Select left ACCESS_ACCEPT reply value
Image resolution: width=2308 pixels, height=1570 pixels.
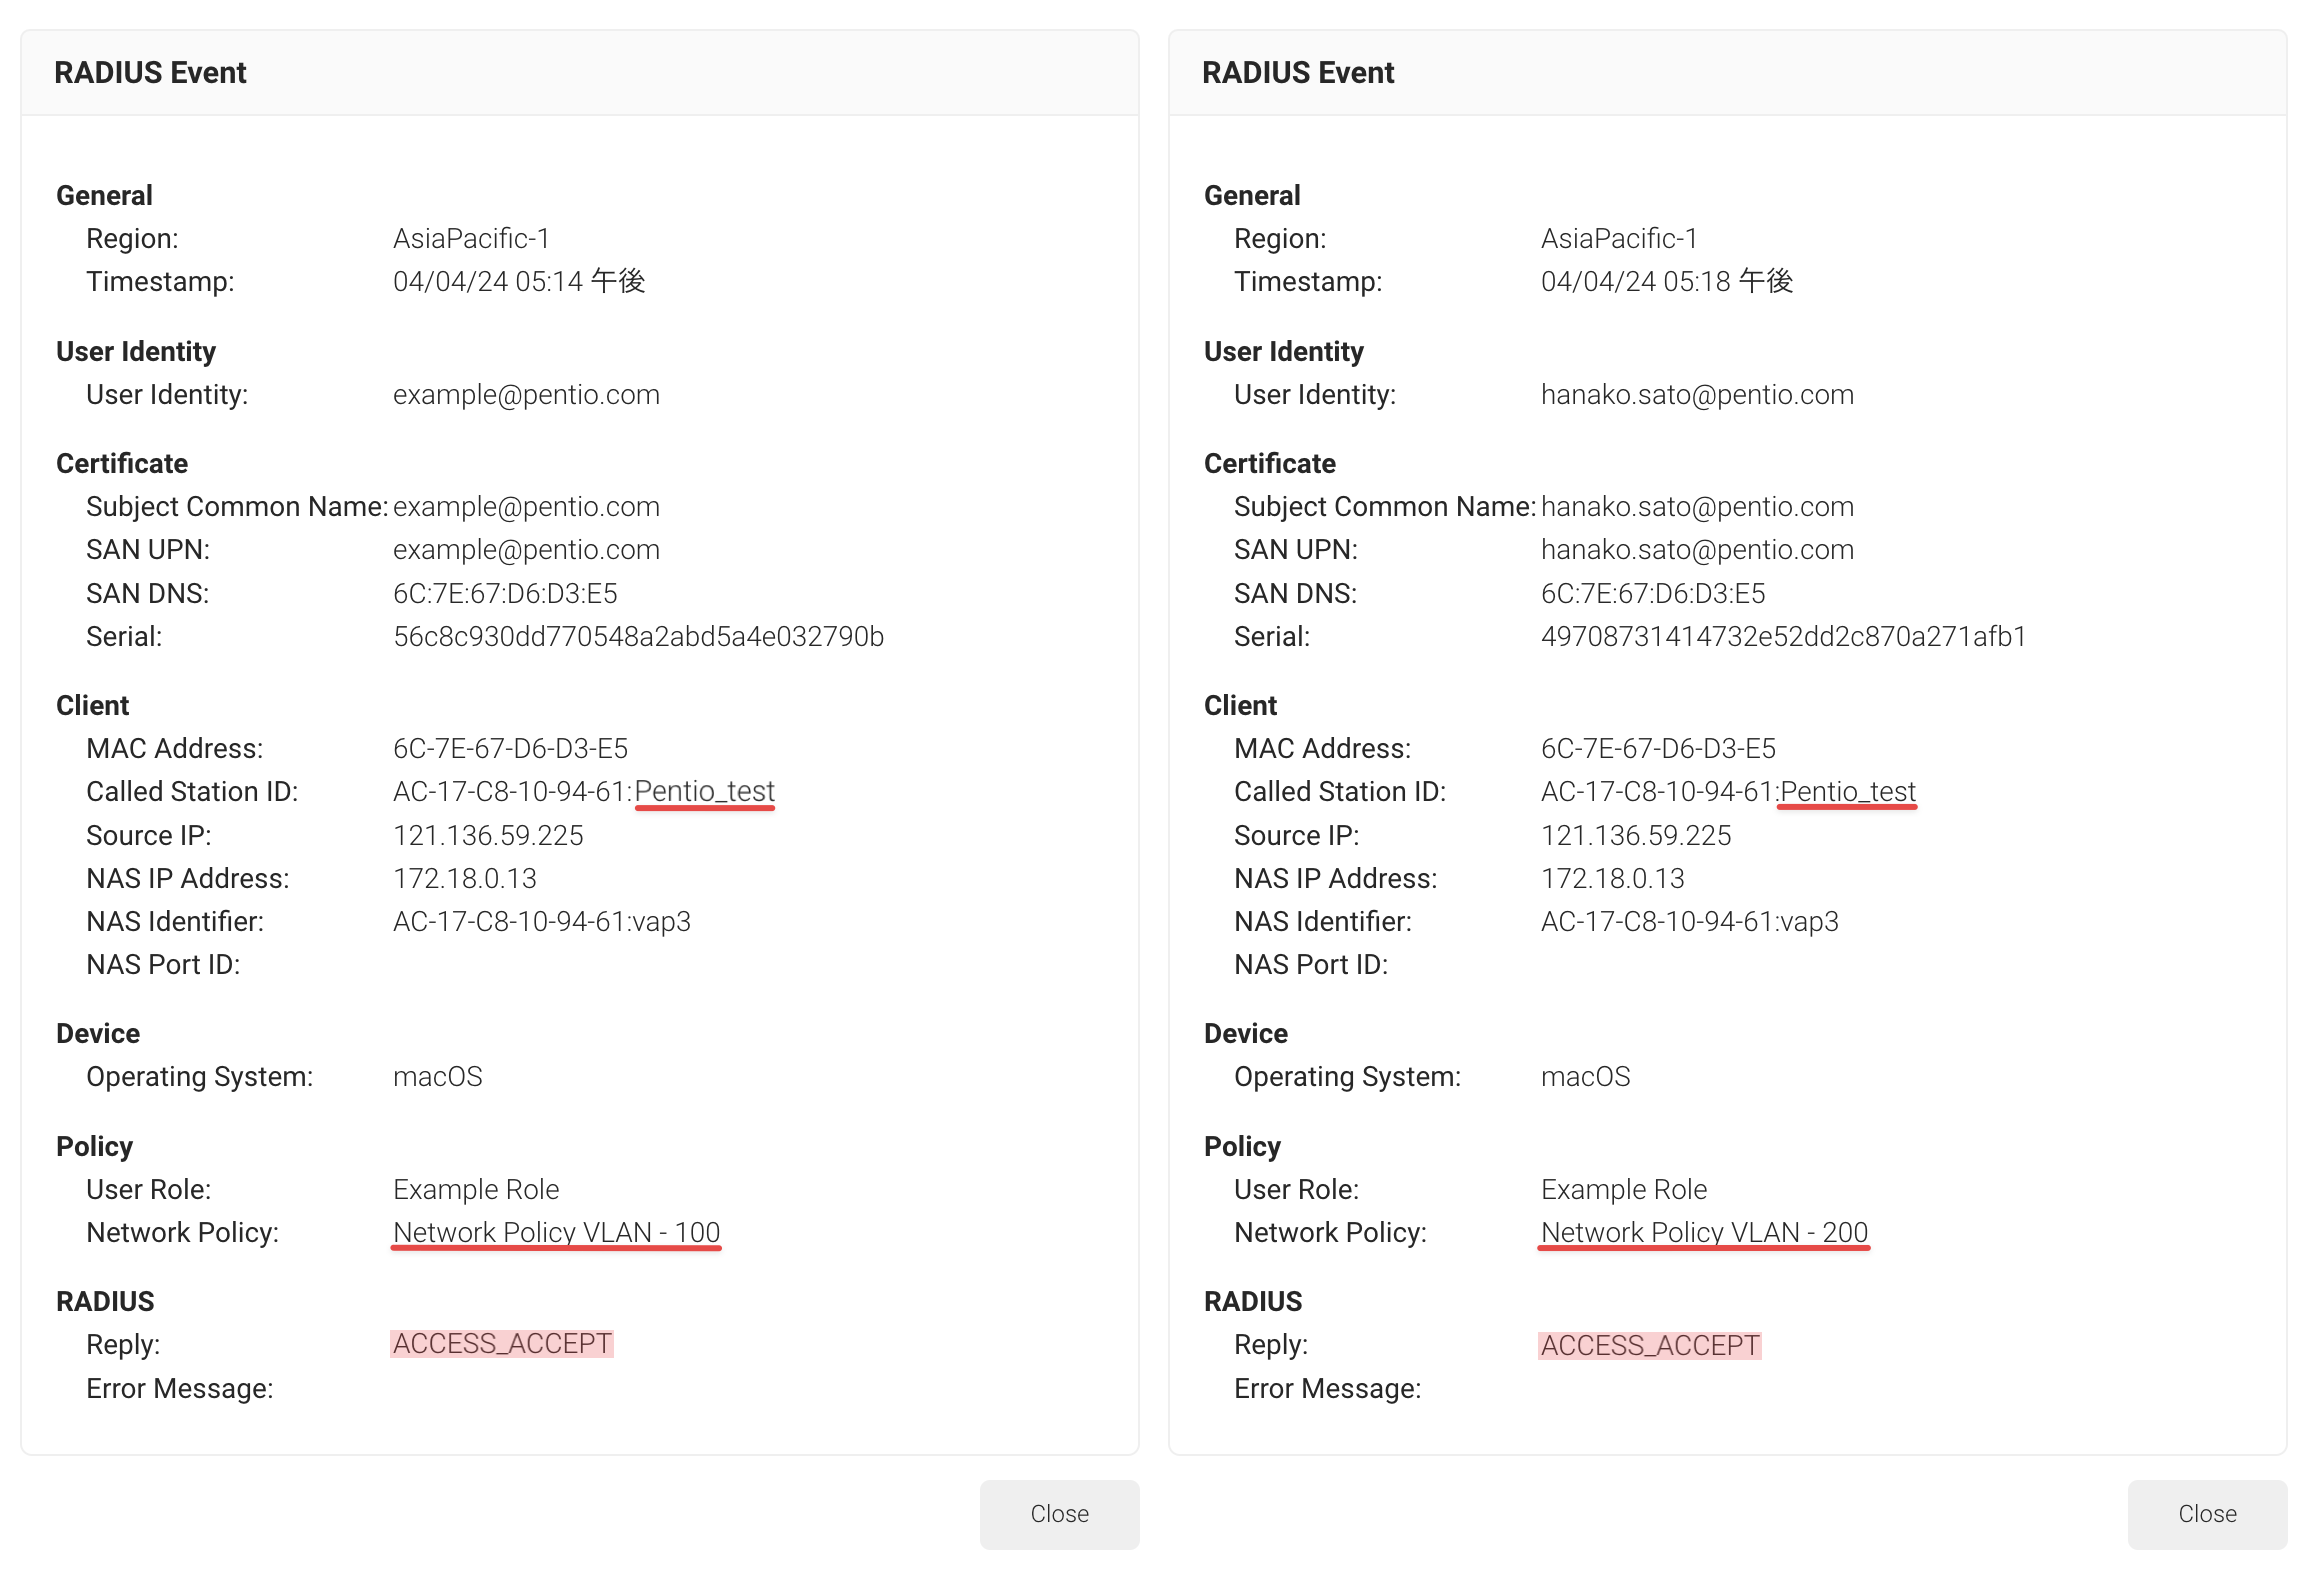[502, 1344]
